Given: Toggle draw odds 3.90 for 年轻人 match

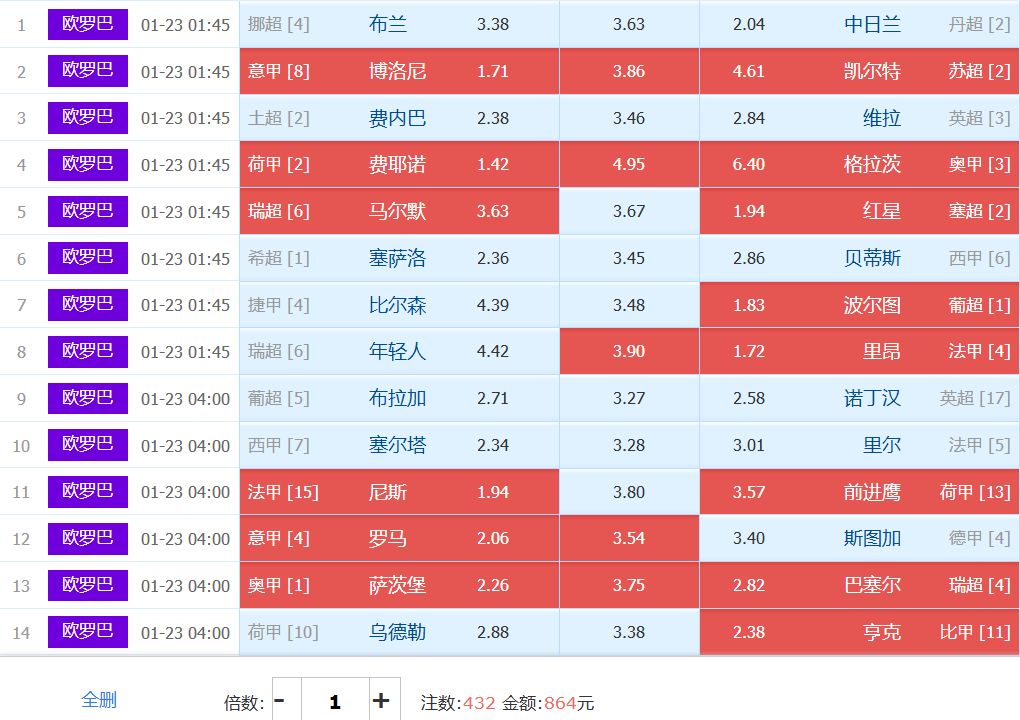Looking at the screenshot, I should [x=629, y=351].
